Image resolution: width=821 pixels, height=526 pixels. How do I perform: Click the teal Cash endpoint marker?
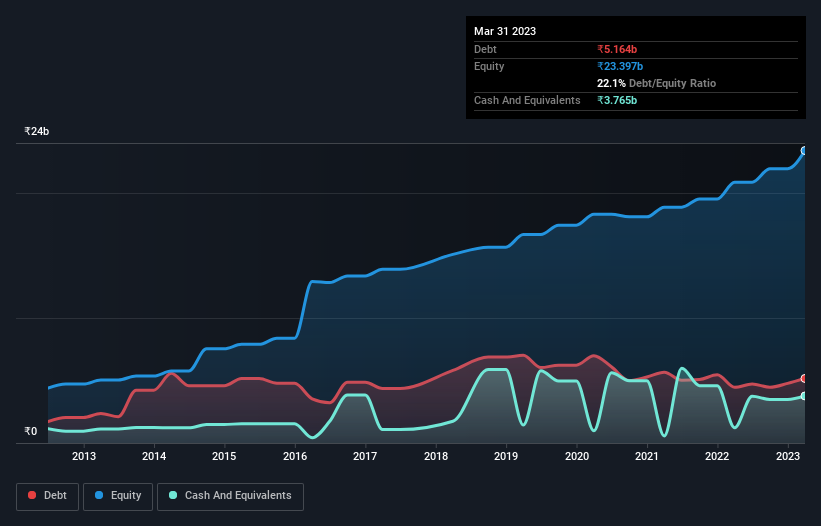(x=804, y=396)
